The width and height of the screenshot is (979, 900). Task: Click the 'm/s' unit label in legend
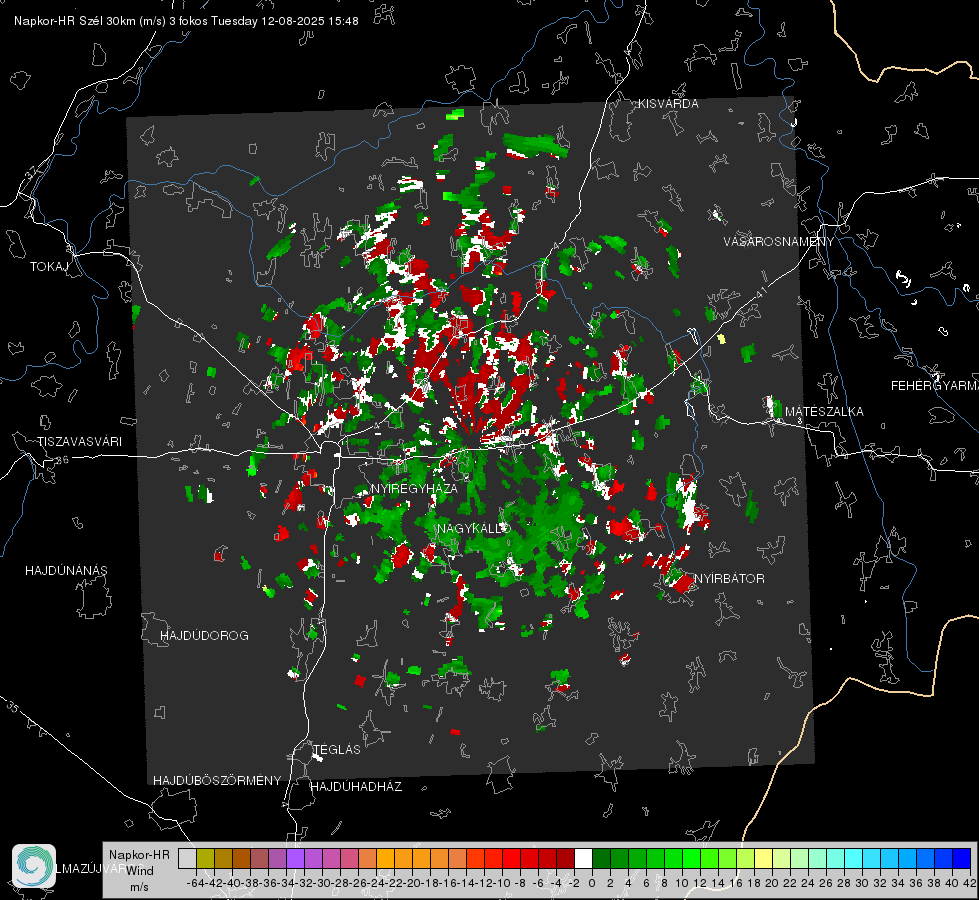point(139,887)
